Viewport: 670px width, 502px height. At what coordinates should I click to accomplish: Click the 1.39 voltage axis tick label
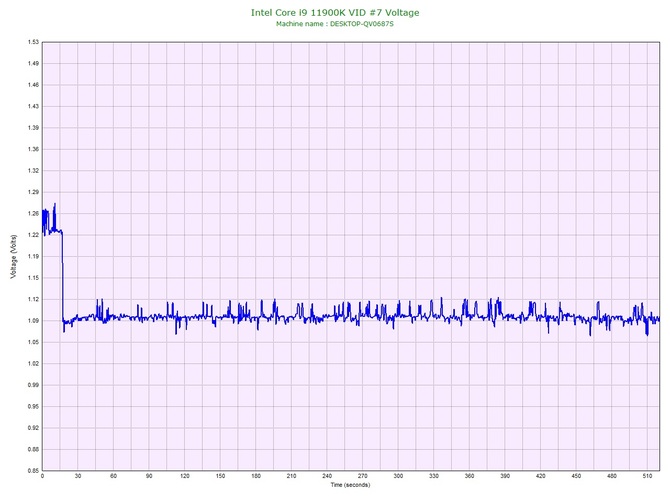point(33,128)
